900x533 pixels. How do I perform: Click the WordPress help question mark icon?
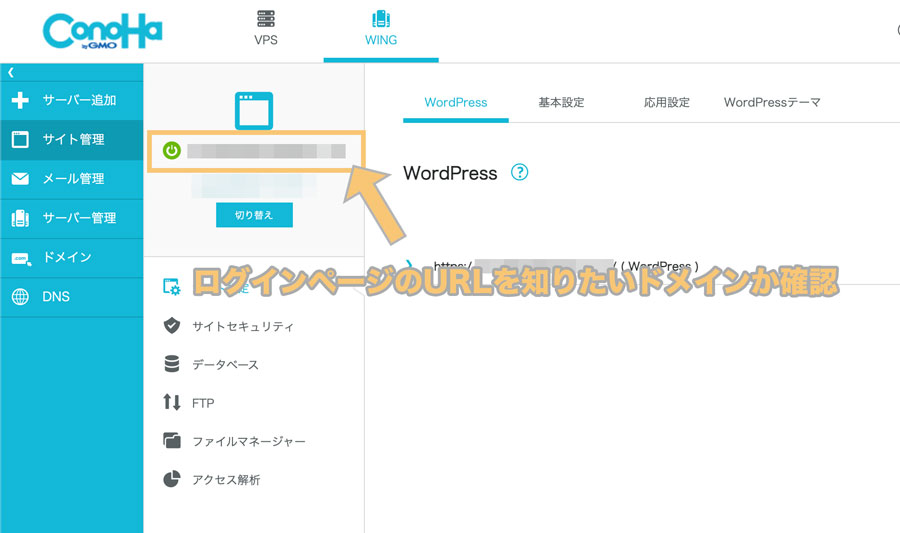(x=519, y=172)
